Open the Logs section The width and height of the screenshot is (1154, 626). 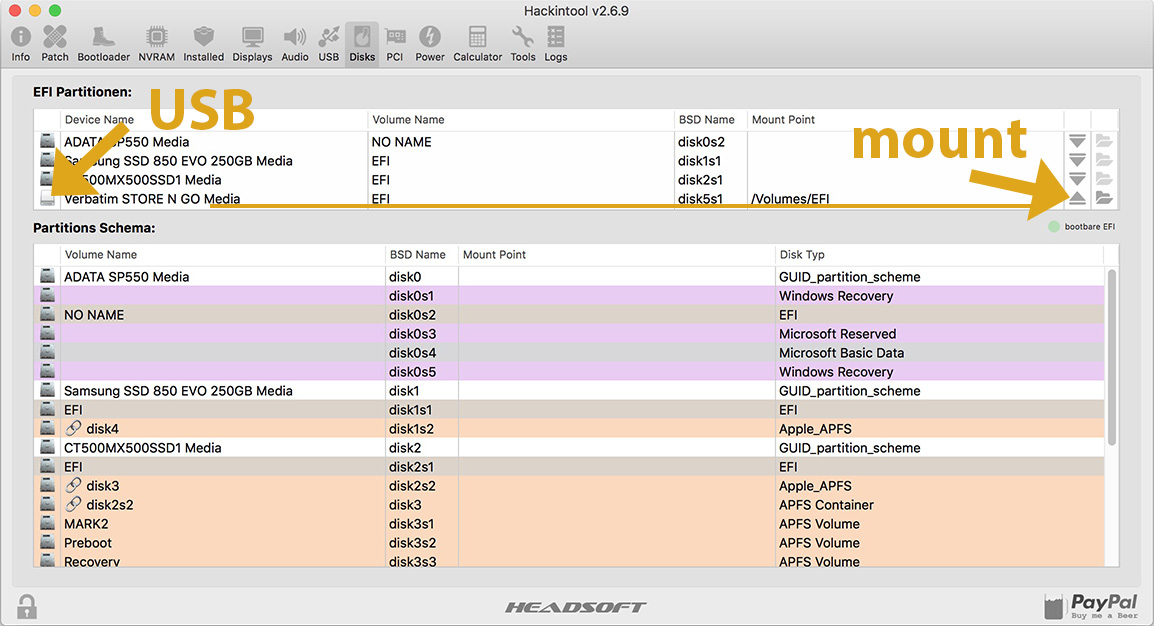pos(556,44)
